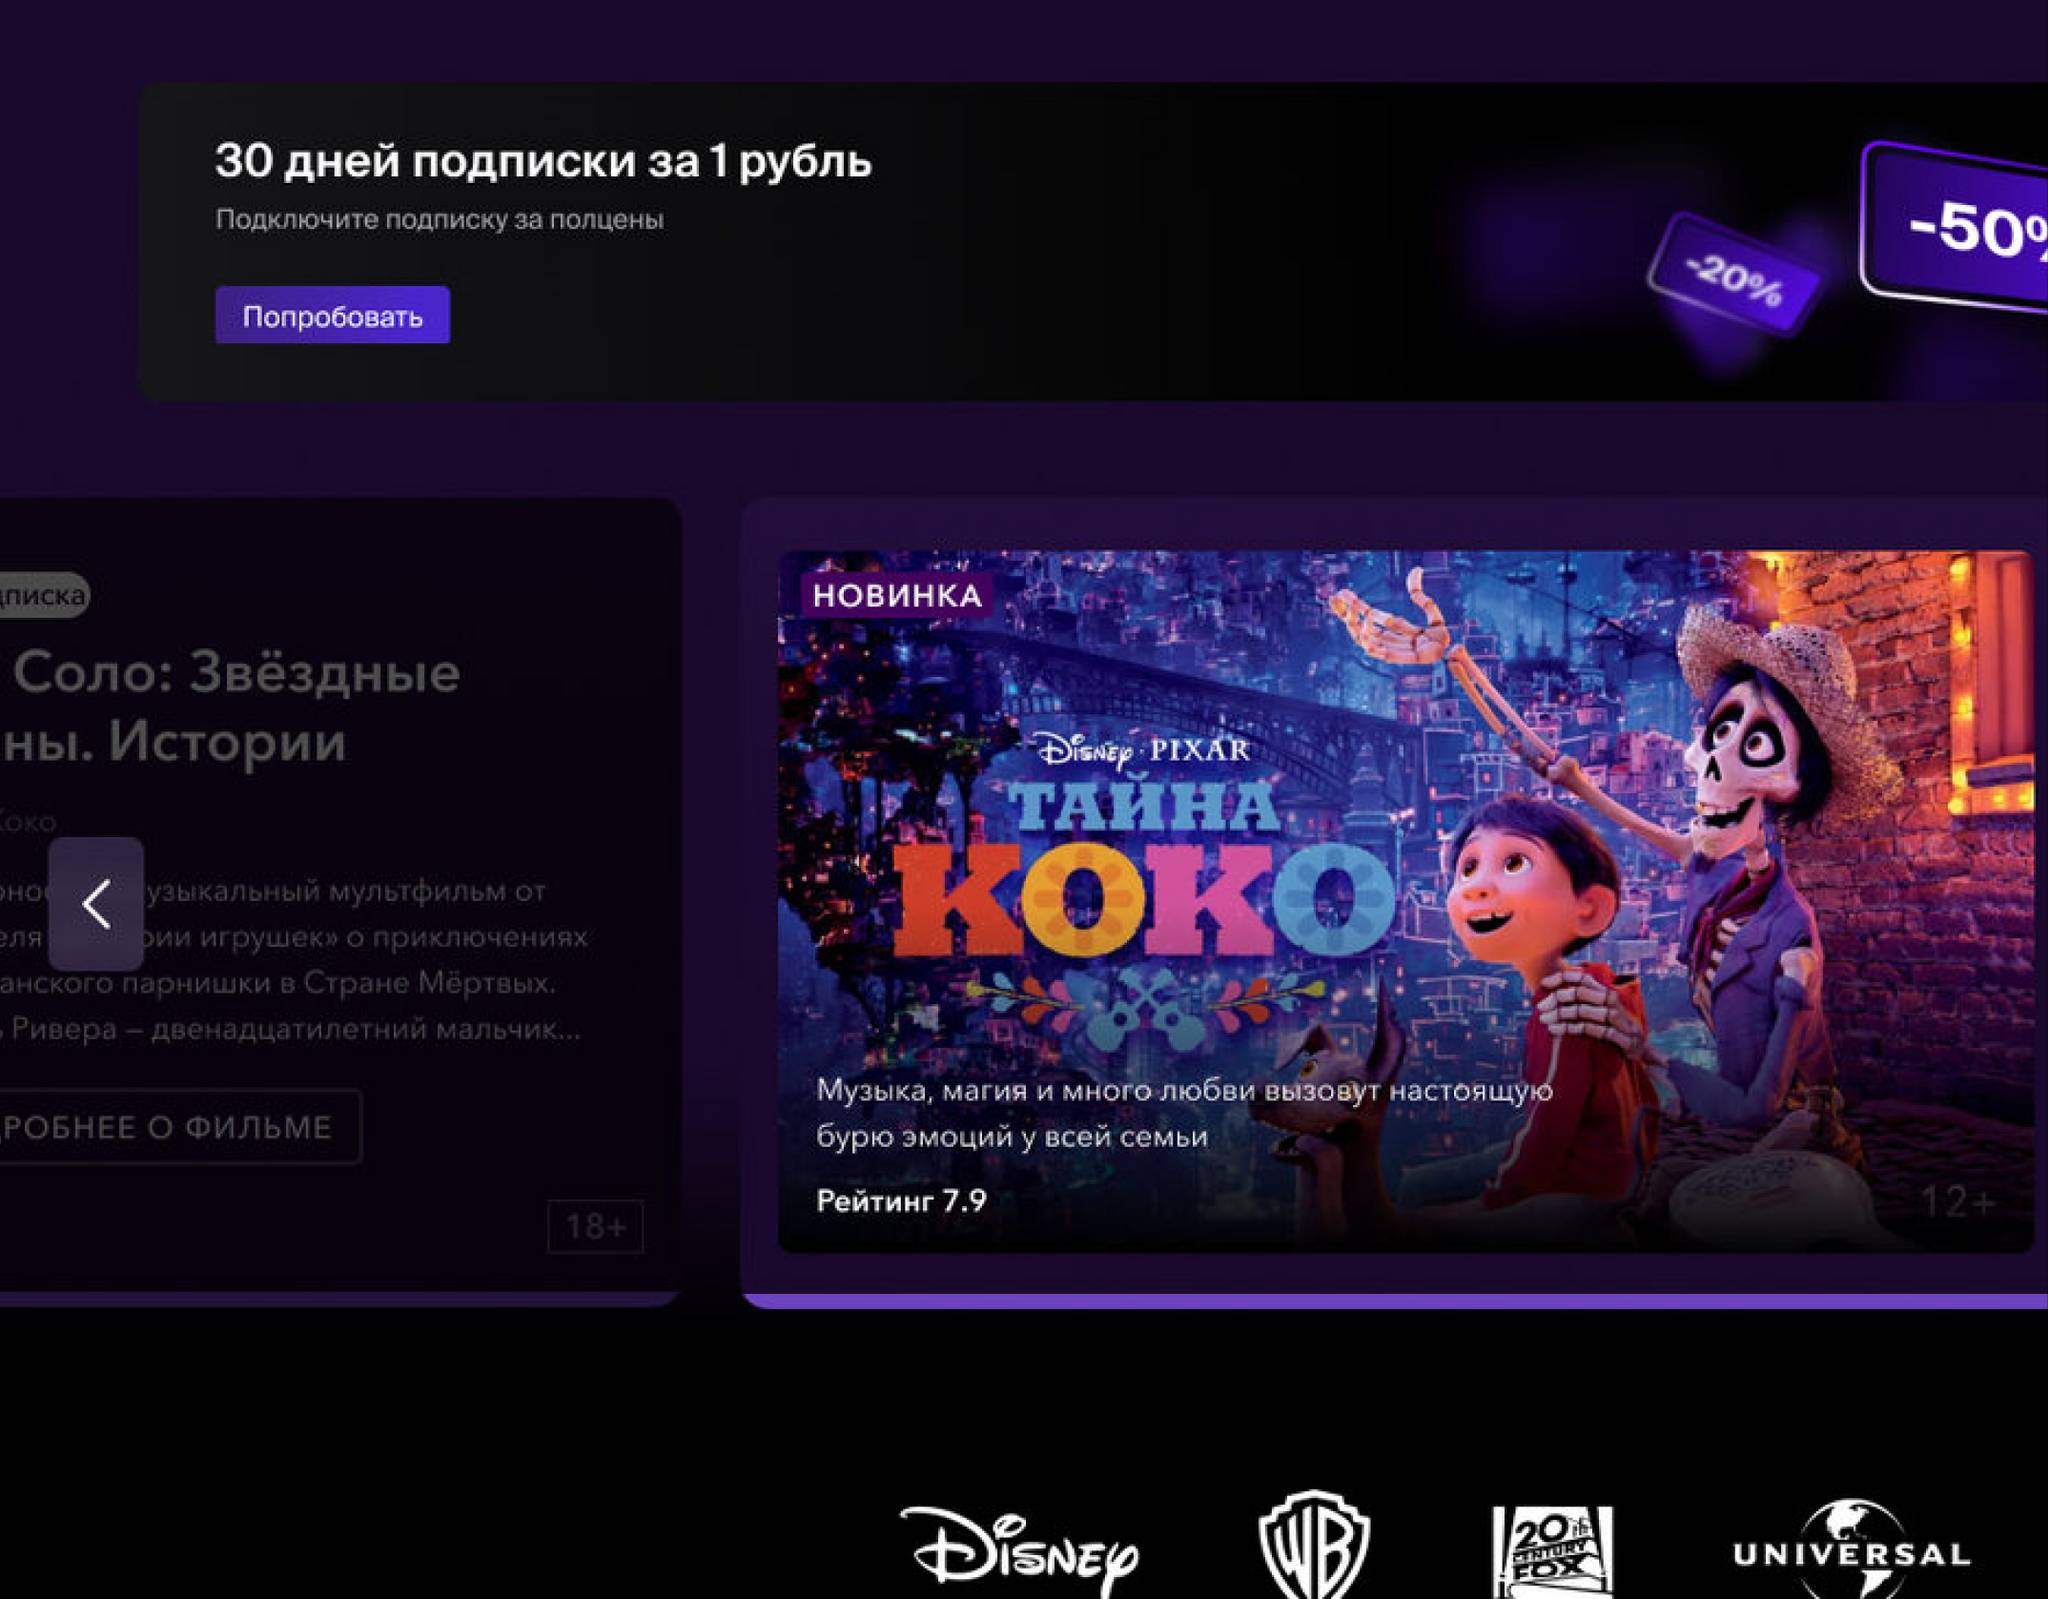Open the Warner Bros studio logo
Viewport: 2048px width, 1599px height.
[x=1314, y=1545]
